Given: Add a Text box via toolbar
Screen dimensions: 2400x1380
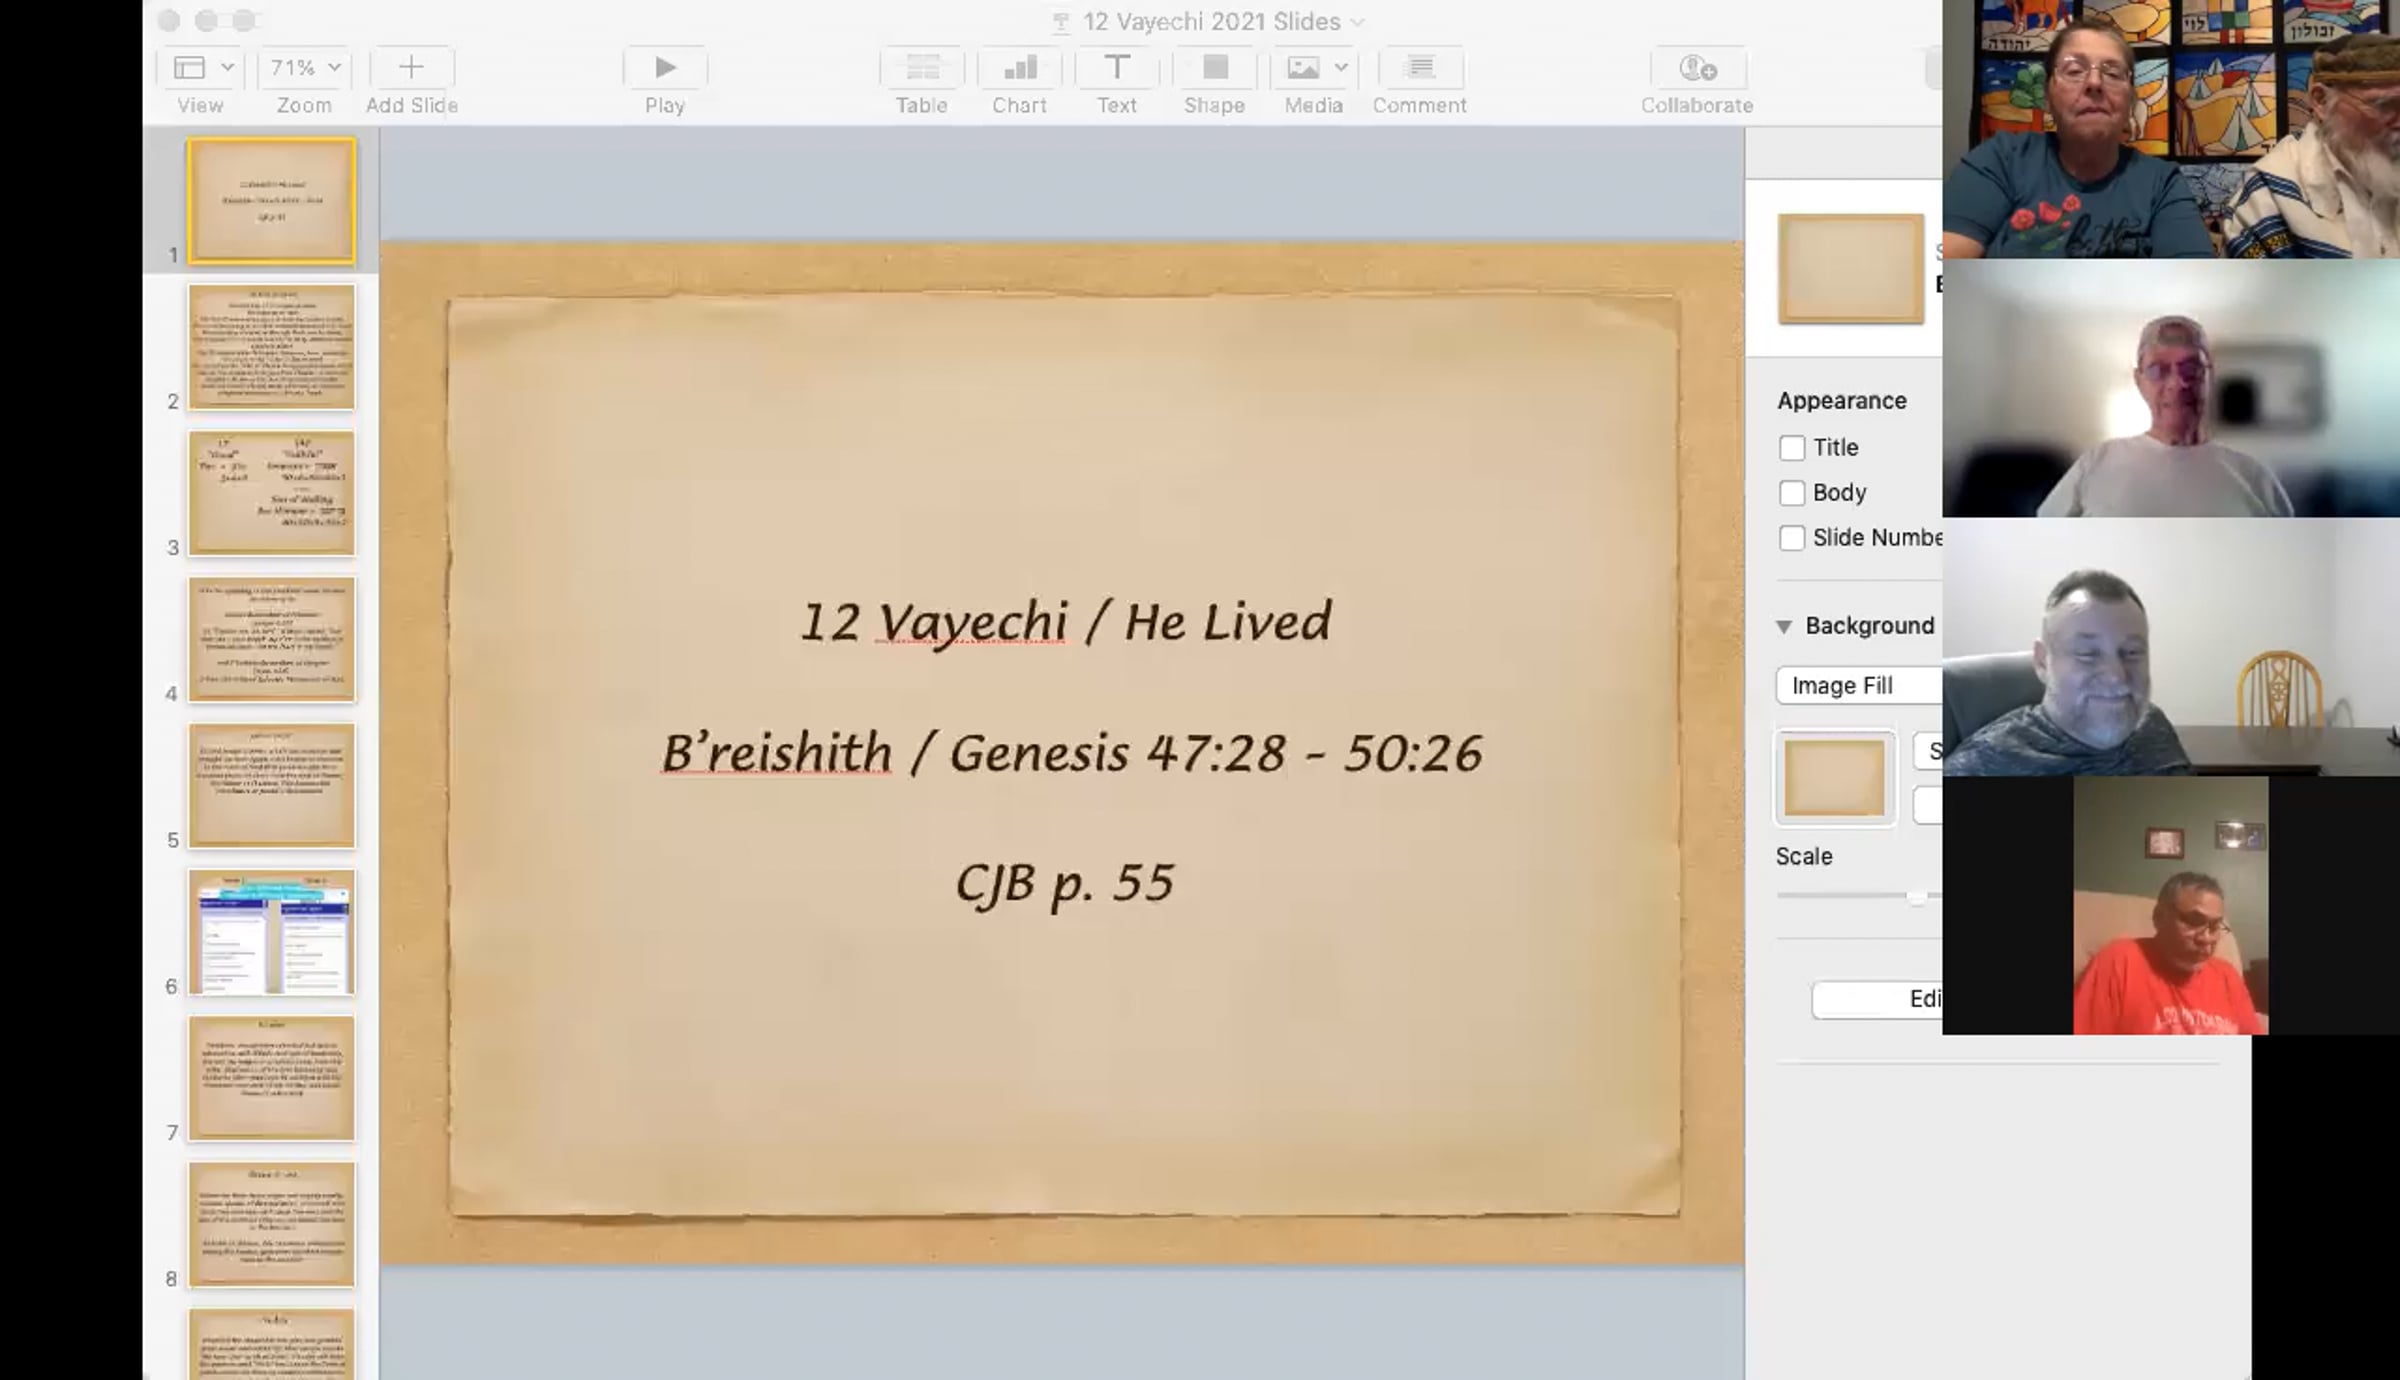Looking at the screenshot, I should pos(1116,68).
